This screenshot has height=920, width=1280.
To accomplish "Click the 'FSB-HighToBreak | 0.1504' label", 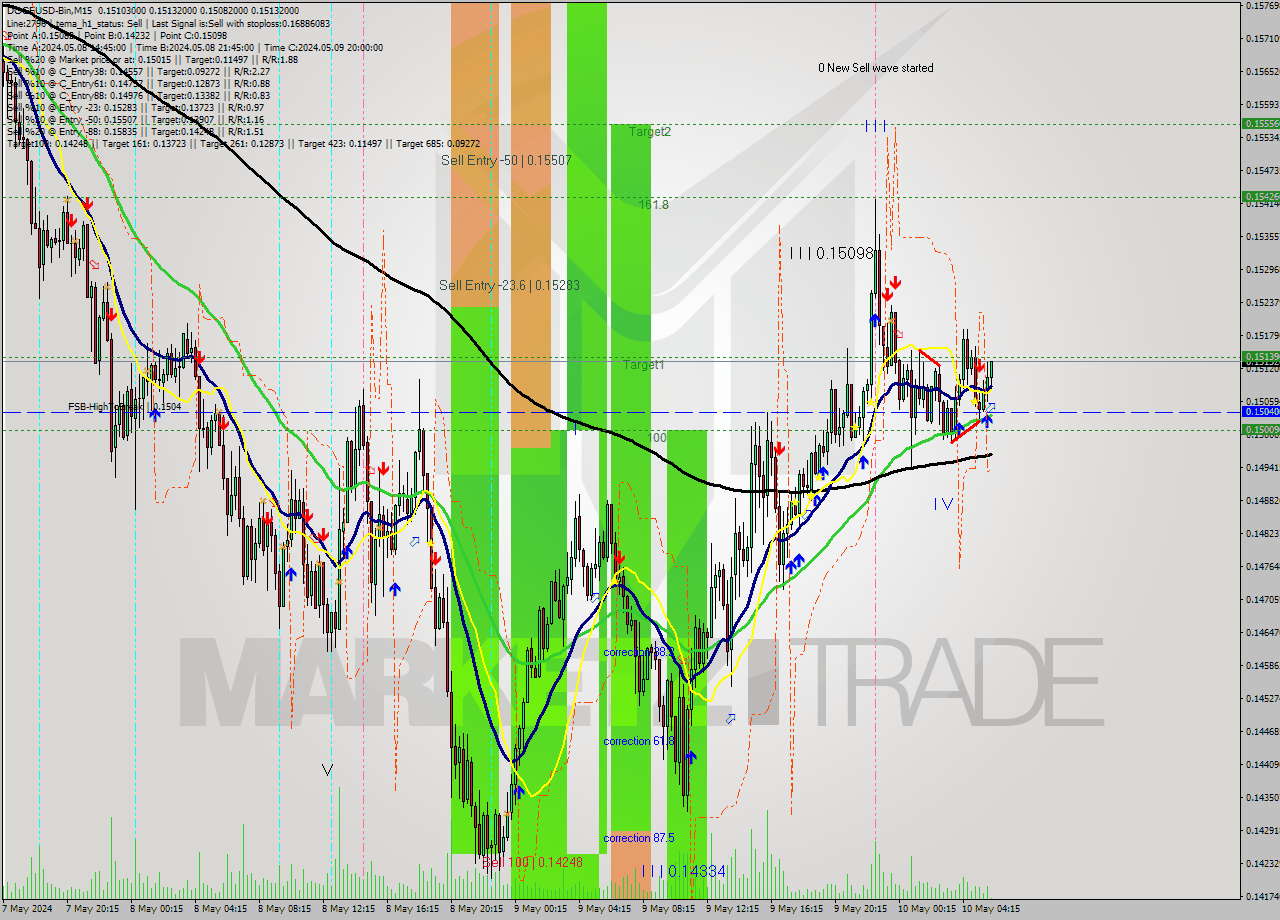I will (124, 407).
